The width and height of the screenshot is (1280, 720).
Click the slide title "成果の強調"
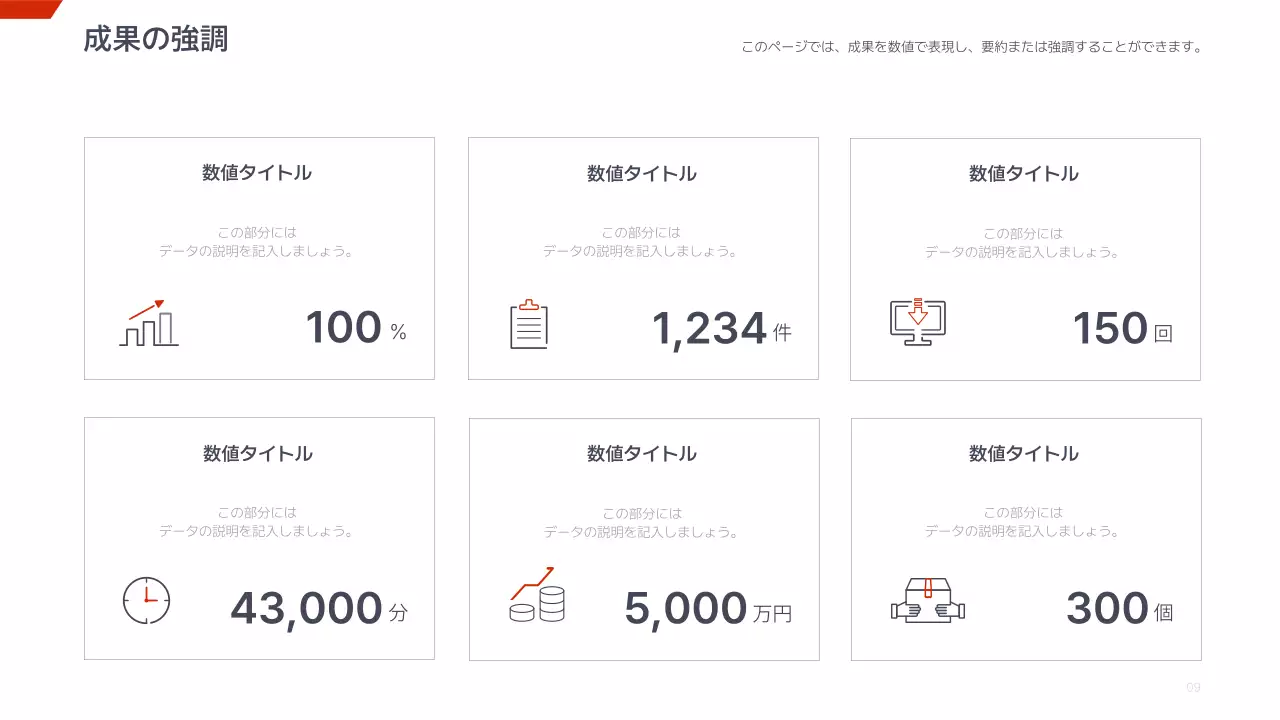click(x=157, y=41)
